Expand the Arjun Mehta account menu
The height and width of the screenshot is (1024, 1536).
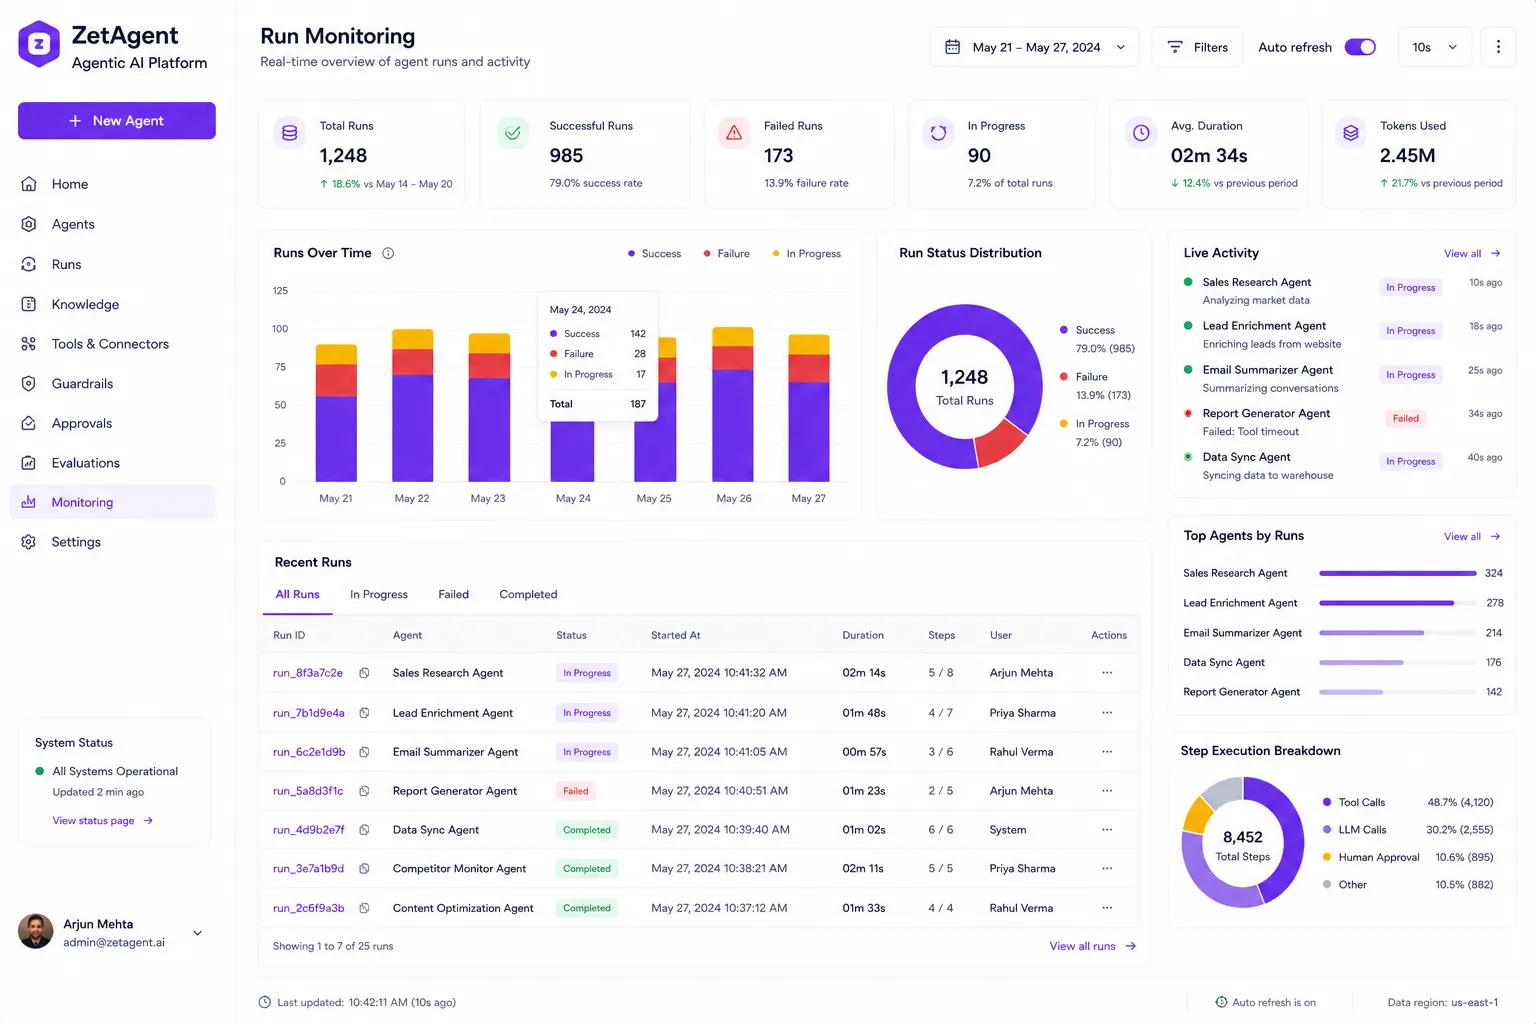point(197,933)
